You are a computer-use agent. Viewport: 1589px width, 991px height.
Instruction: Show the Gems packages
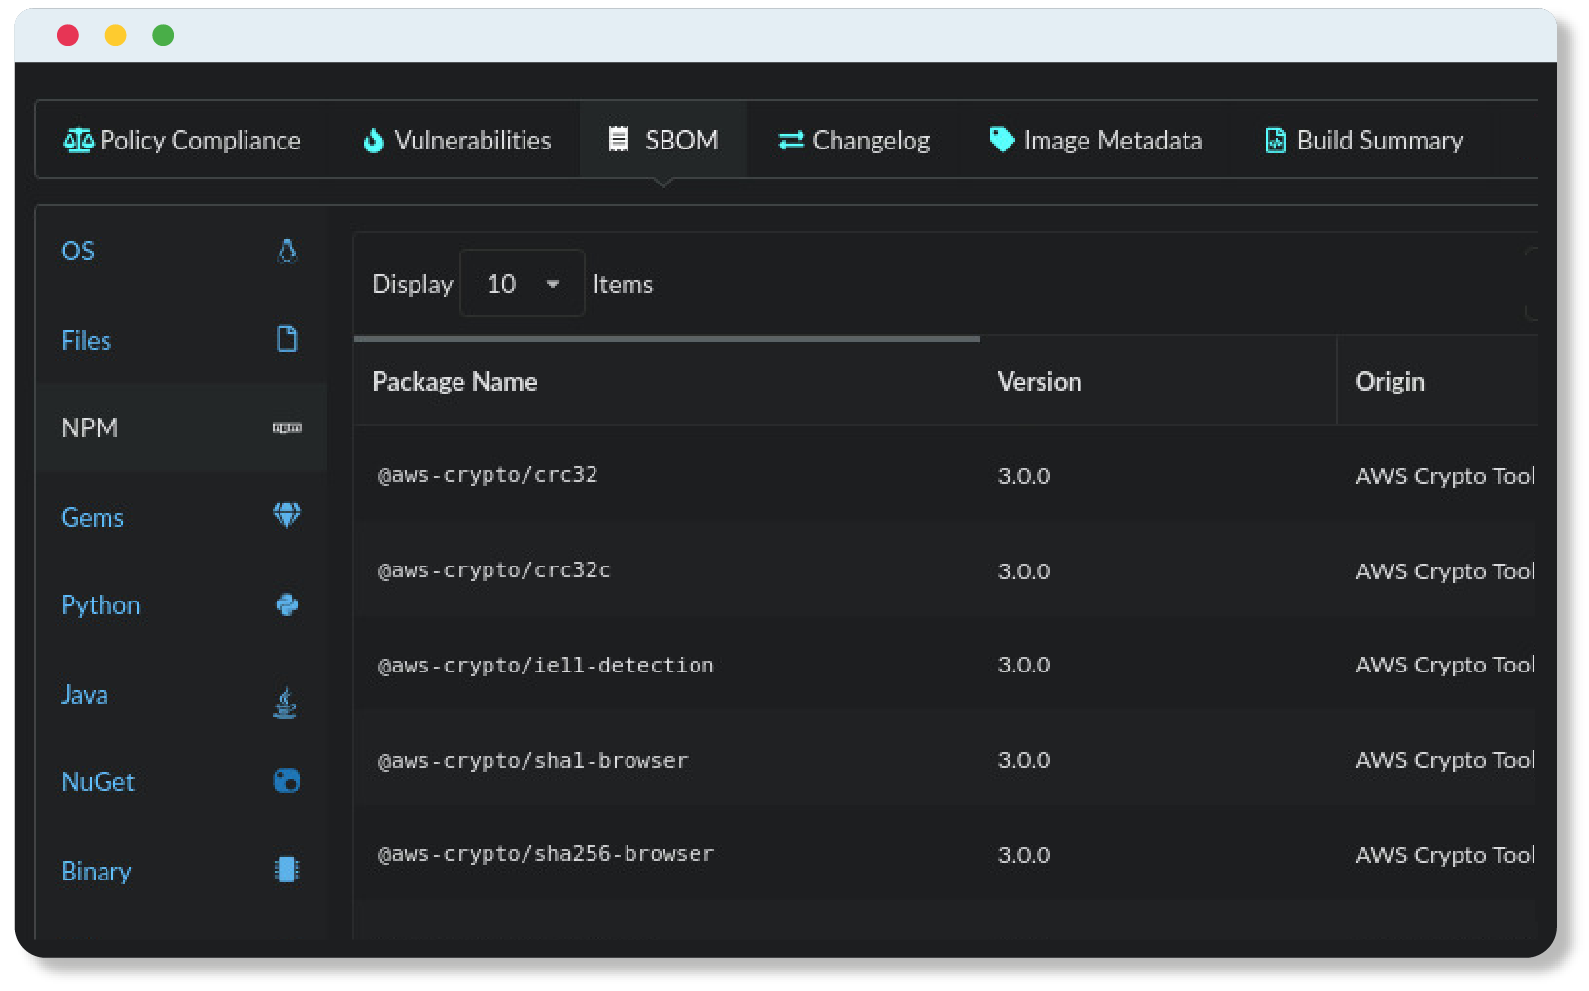tap(181, 517)
